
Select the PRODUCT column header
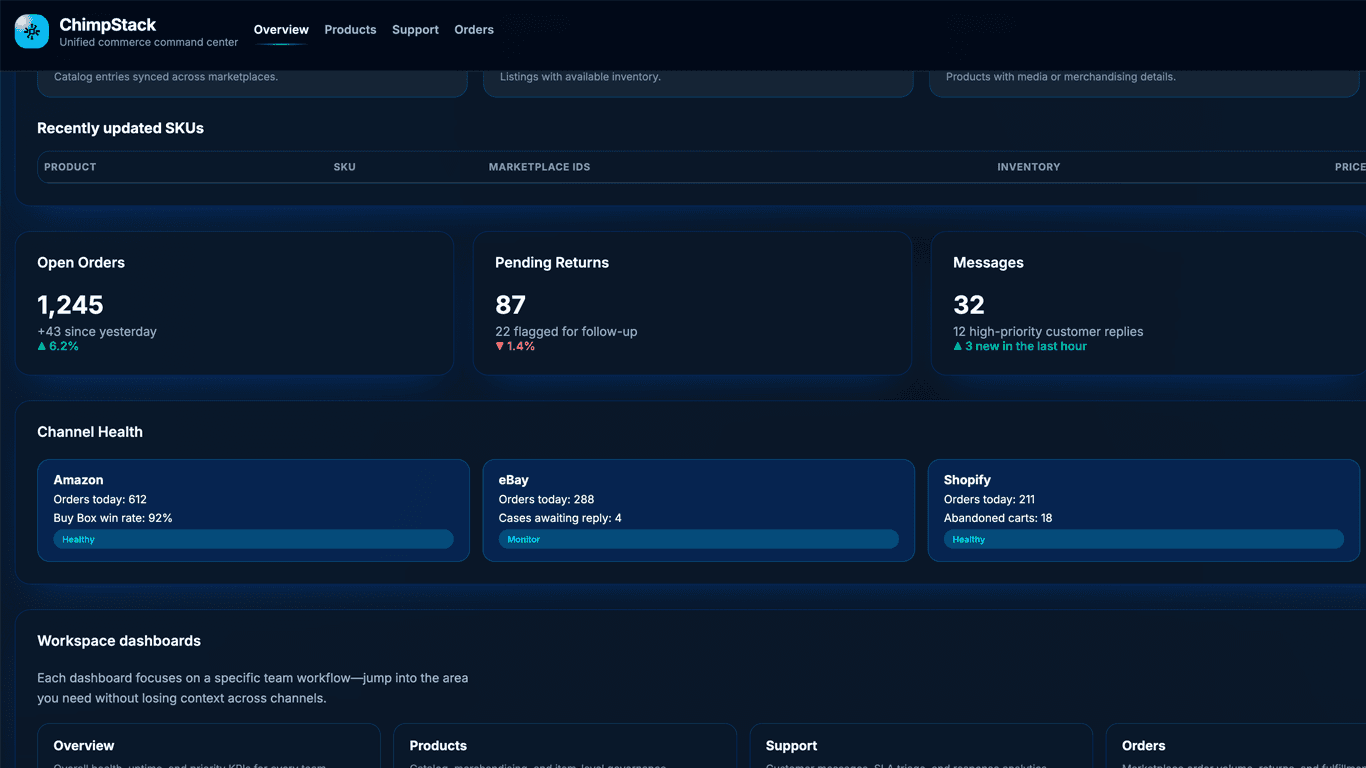tap(70, 167)
